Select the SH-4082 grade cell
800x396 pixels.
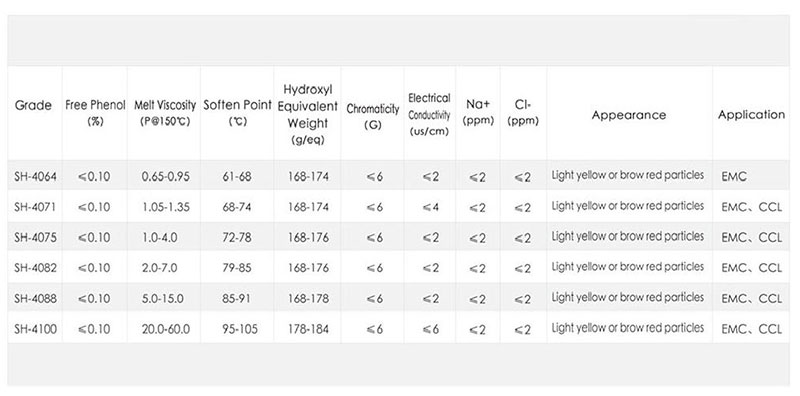pyautogui.click(x=35, y=268)
